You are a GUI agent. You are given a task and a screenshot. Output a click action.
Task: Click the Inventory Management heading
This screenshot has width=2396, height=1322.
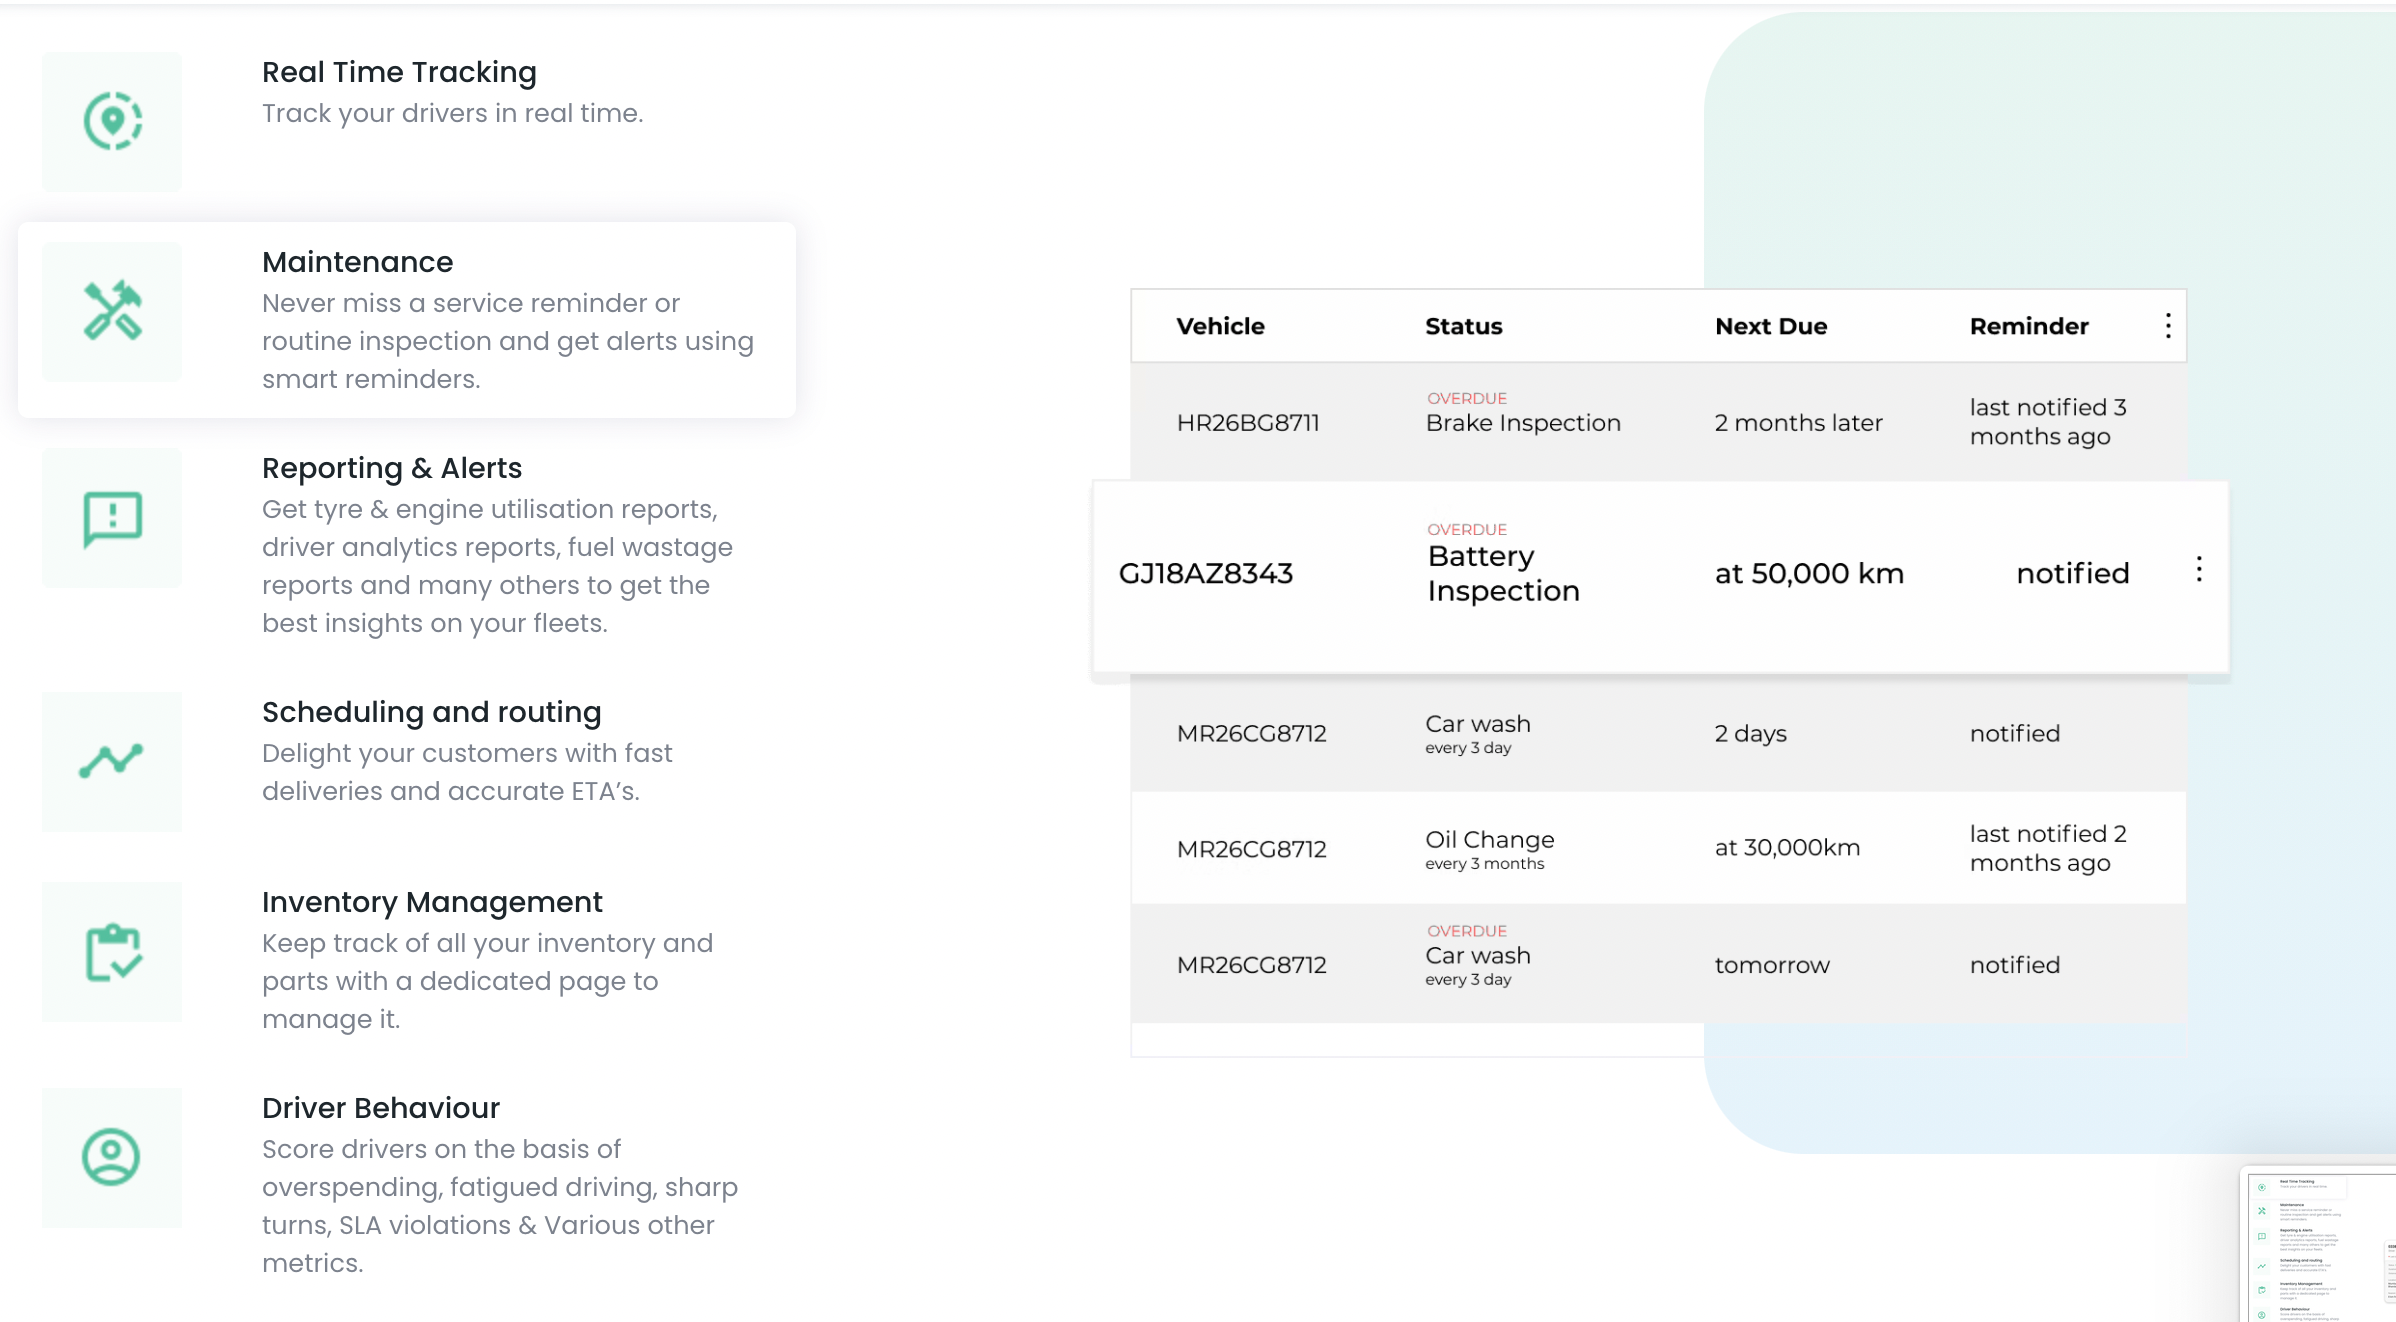(432, 902)
